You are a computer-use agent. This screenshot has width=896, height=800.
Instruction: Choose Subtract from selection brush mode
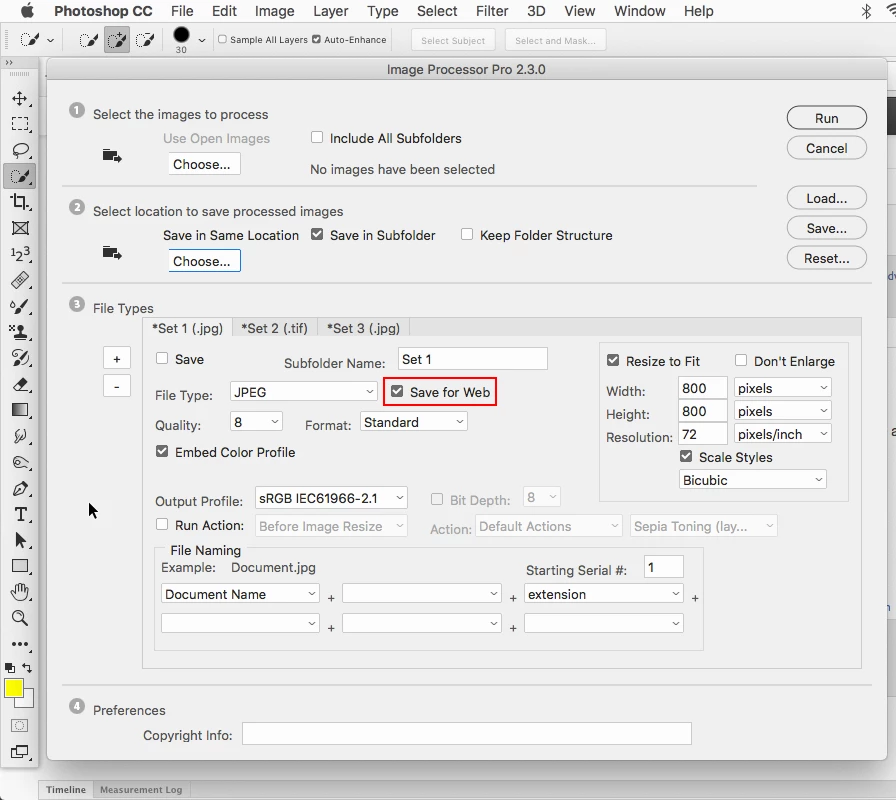(x=145, y=39)
